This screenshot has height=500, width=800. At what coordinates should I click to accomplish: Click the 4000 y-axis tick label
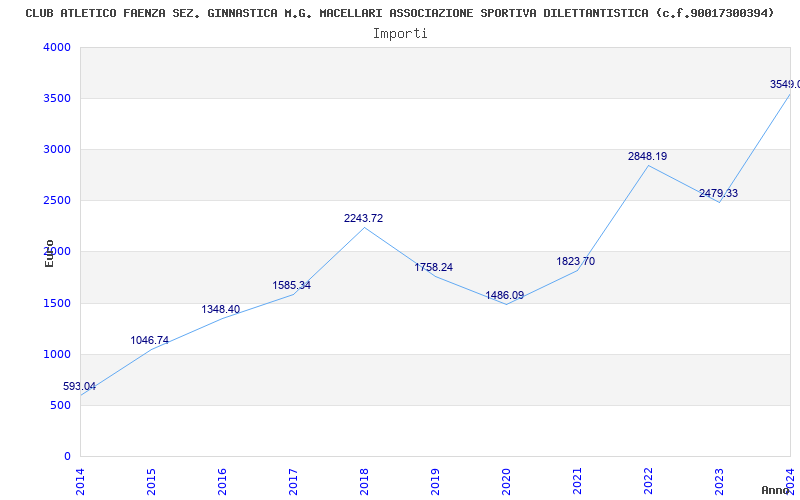coord(57,47)
